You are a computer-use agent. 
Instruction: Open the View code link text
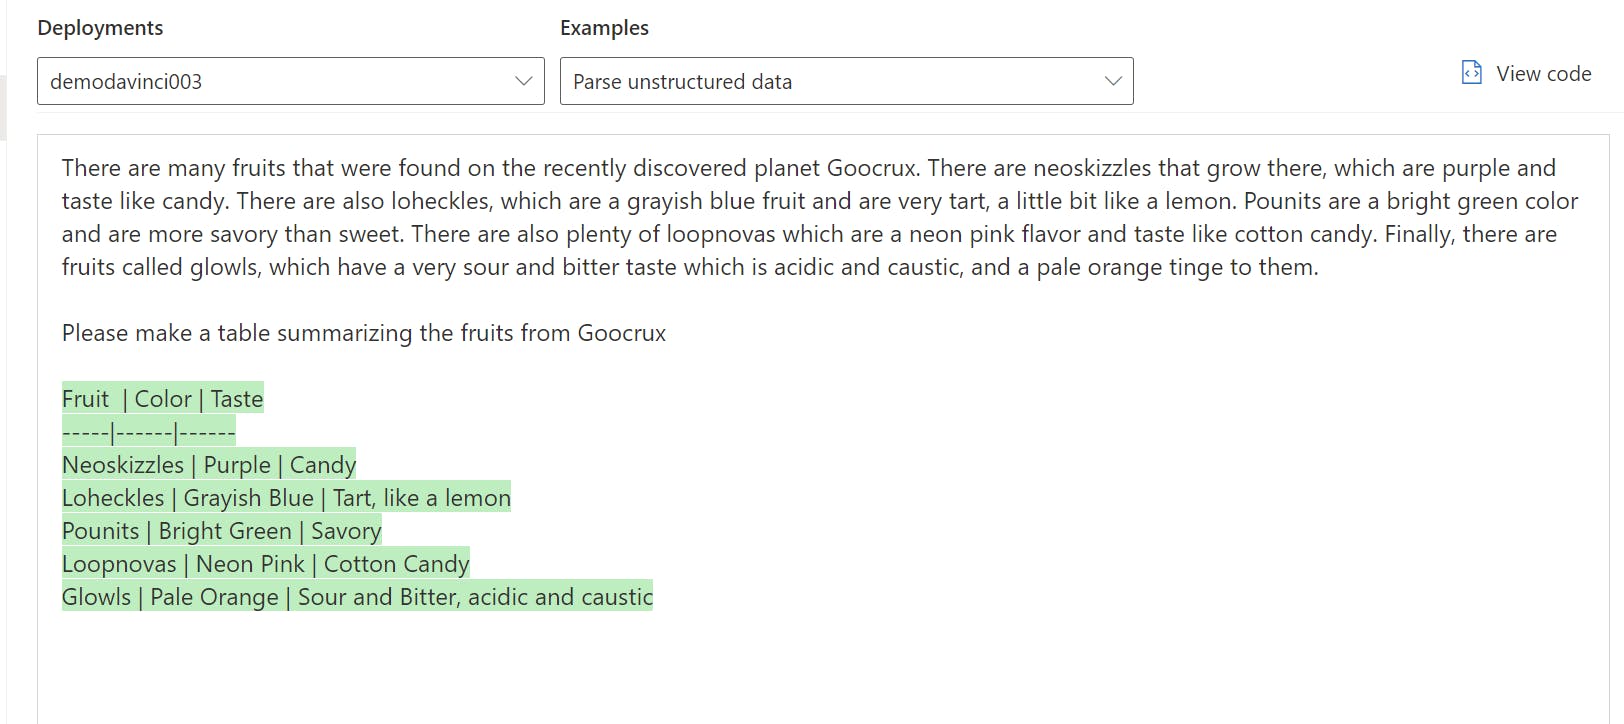1543,74
